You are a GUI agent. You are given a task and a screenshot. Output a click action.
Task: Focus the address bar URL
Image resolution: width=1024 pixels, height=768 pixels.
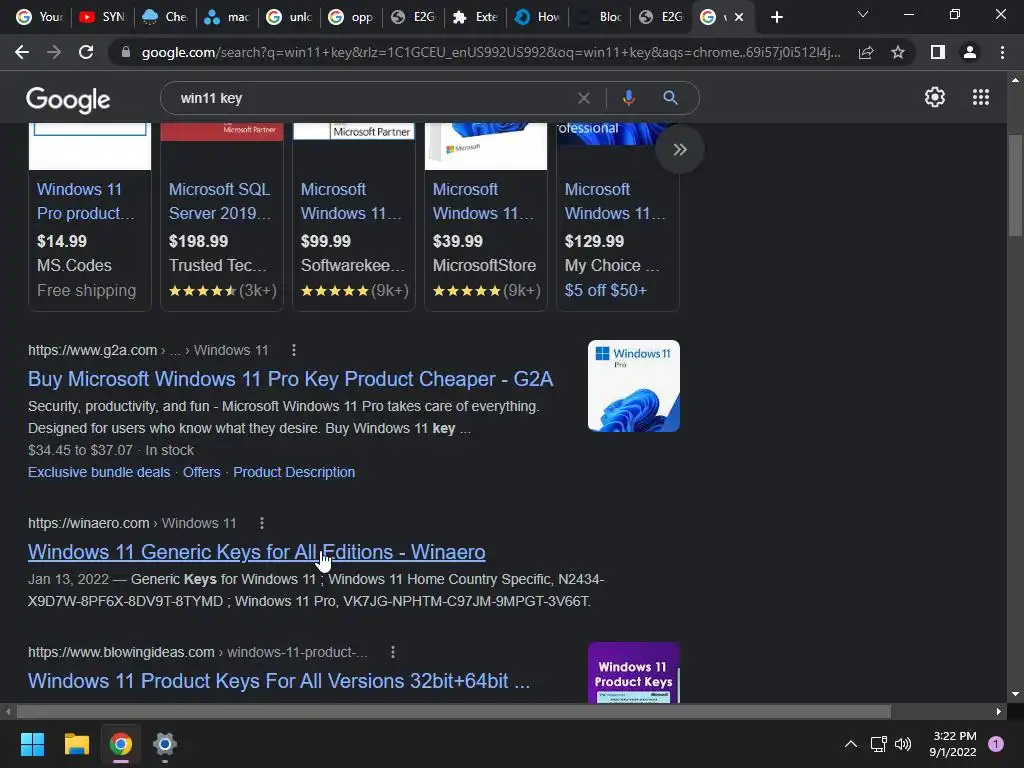click(x=490, y=52)
